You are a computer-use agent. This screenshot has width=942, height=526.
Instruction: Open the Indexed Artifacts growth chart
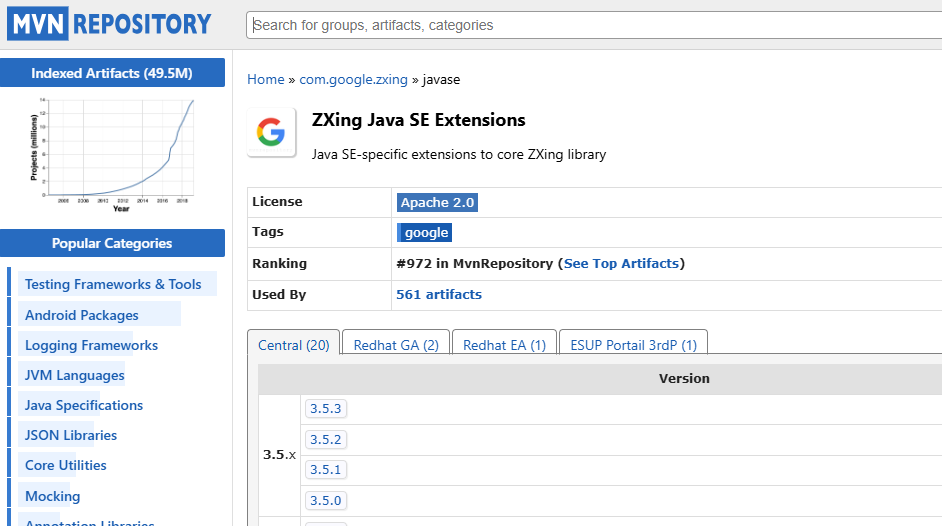pyautogui.click(x=112, y=156)
